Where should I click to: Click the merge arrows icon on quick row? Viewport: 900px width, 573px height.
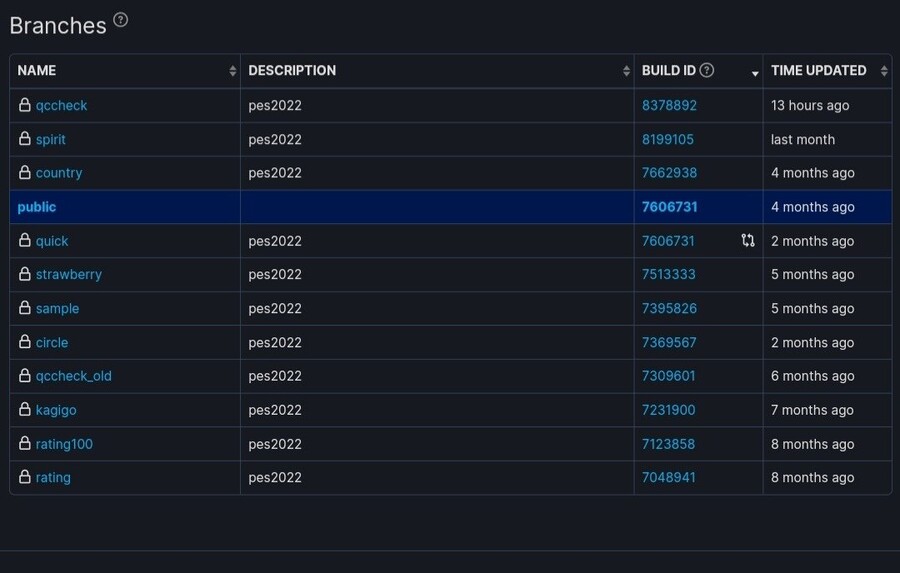pyautogui.click(x=748, y=241)
